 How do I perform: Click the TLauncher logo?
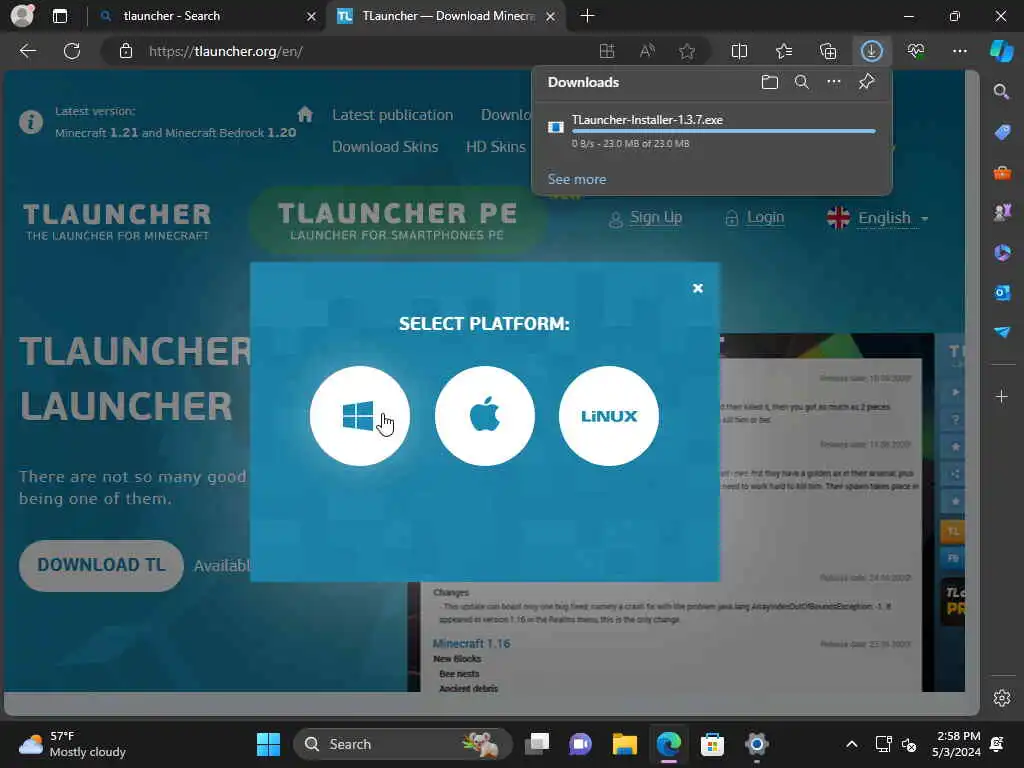pos(118,221)
